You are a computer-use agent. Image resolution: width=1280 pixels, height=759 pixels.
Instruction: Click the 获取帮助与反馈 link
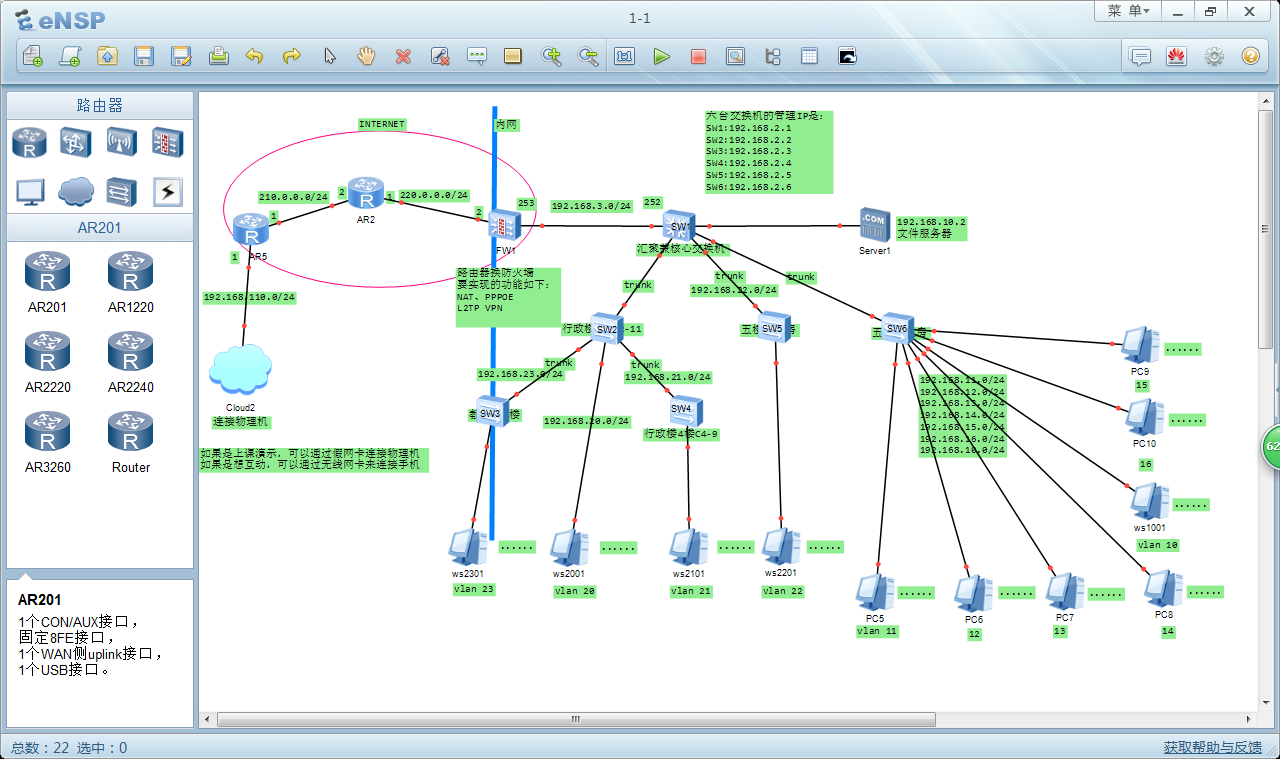[x=1212, y=747]
